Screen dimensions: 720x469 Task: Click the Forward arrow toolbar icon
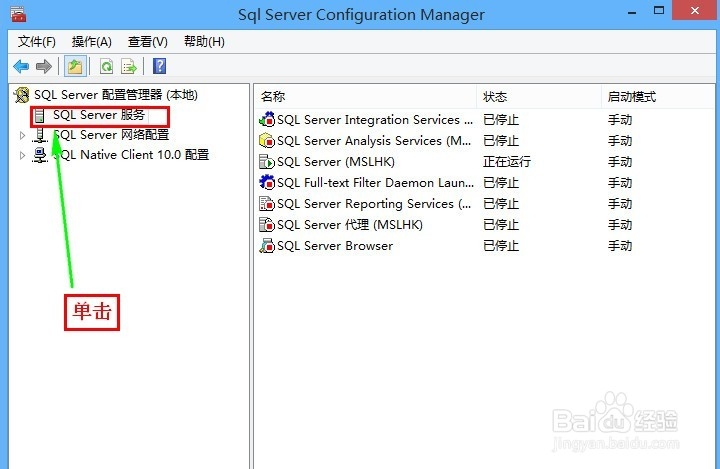tap(44, 67)
